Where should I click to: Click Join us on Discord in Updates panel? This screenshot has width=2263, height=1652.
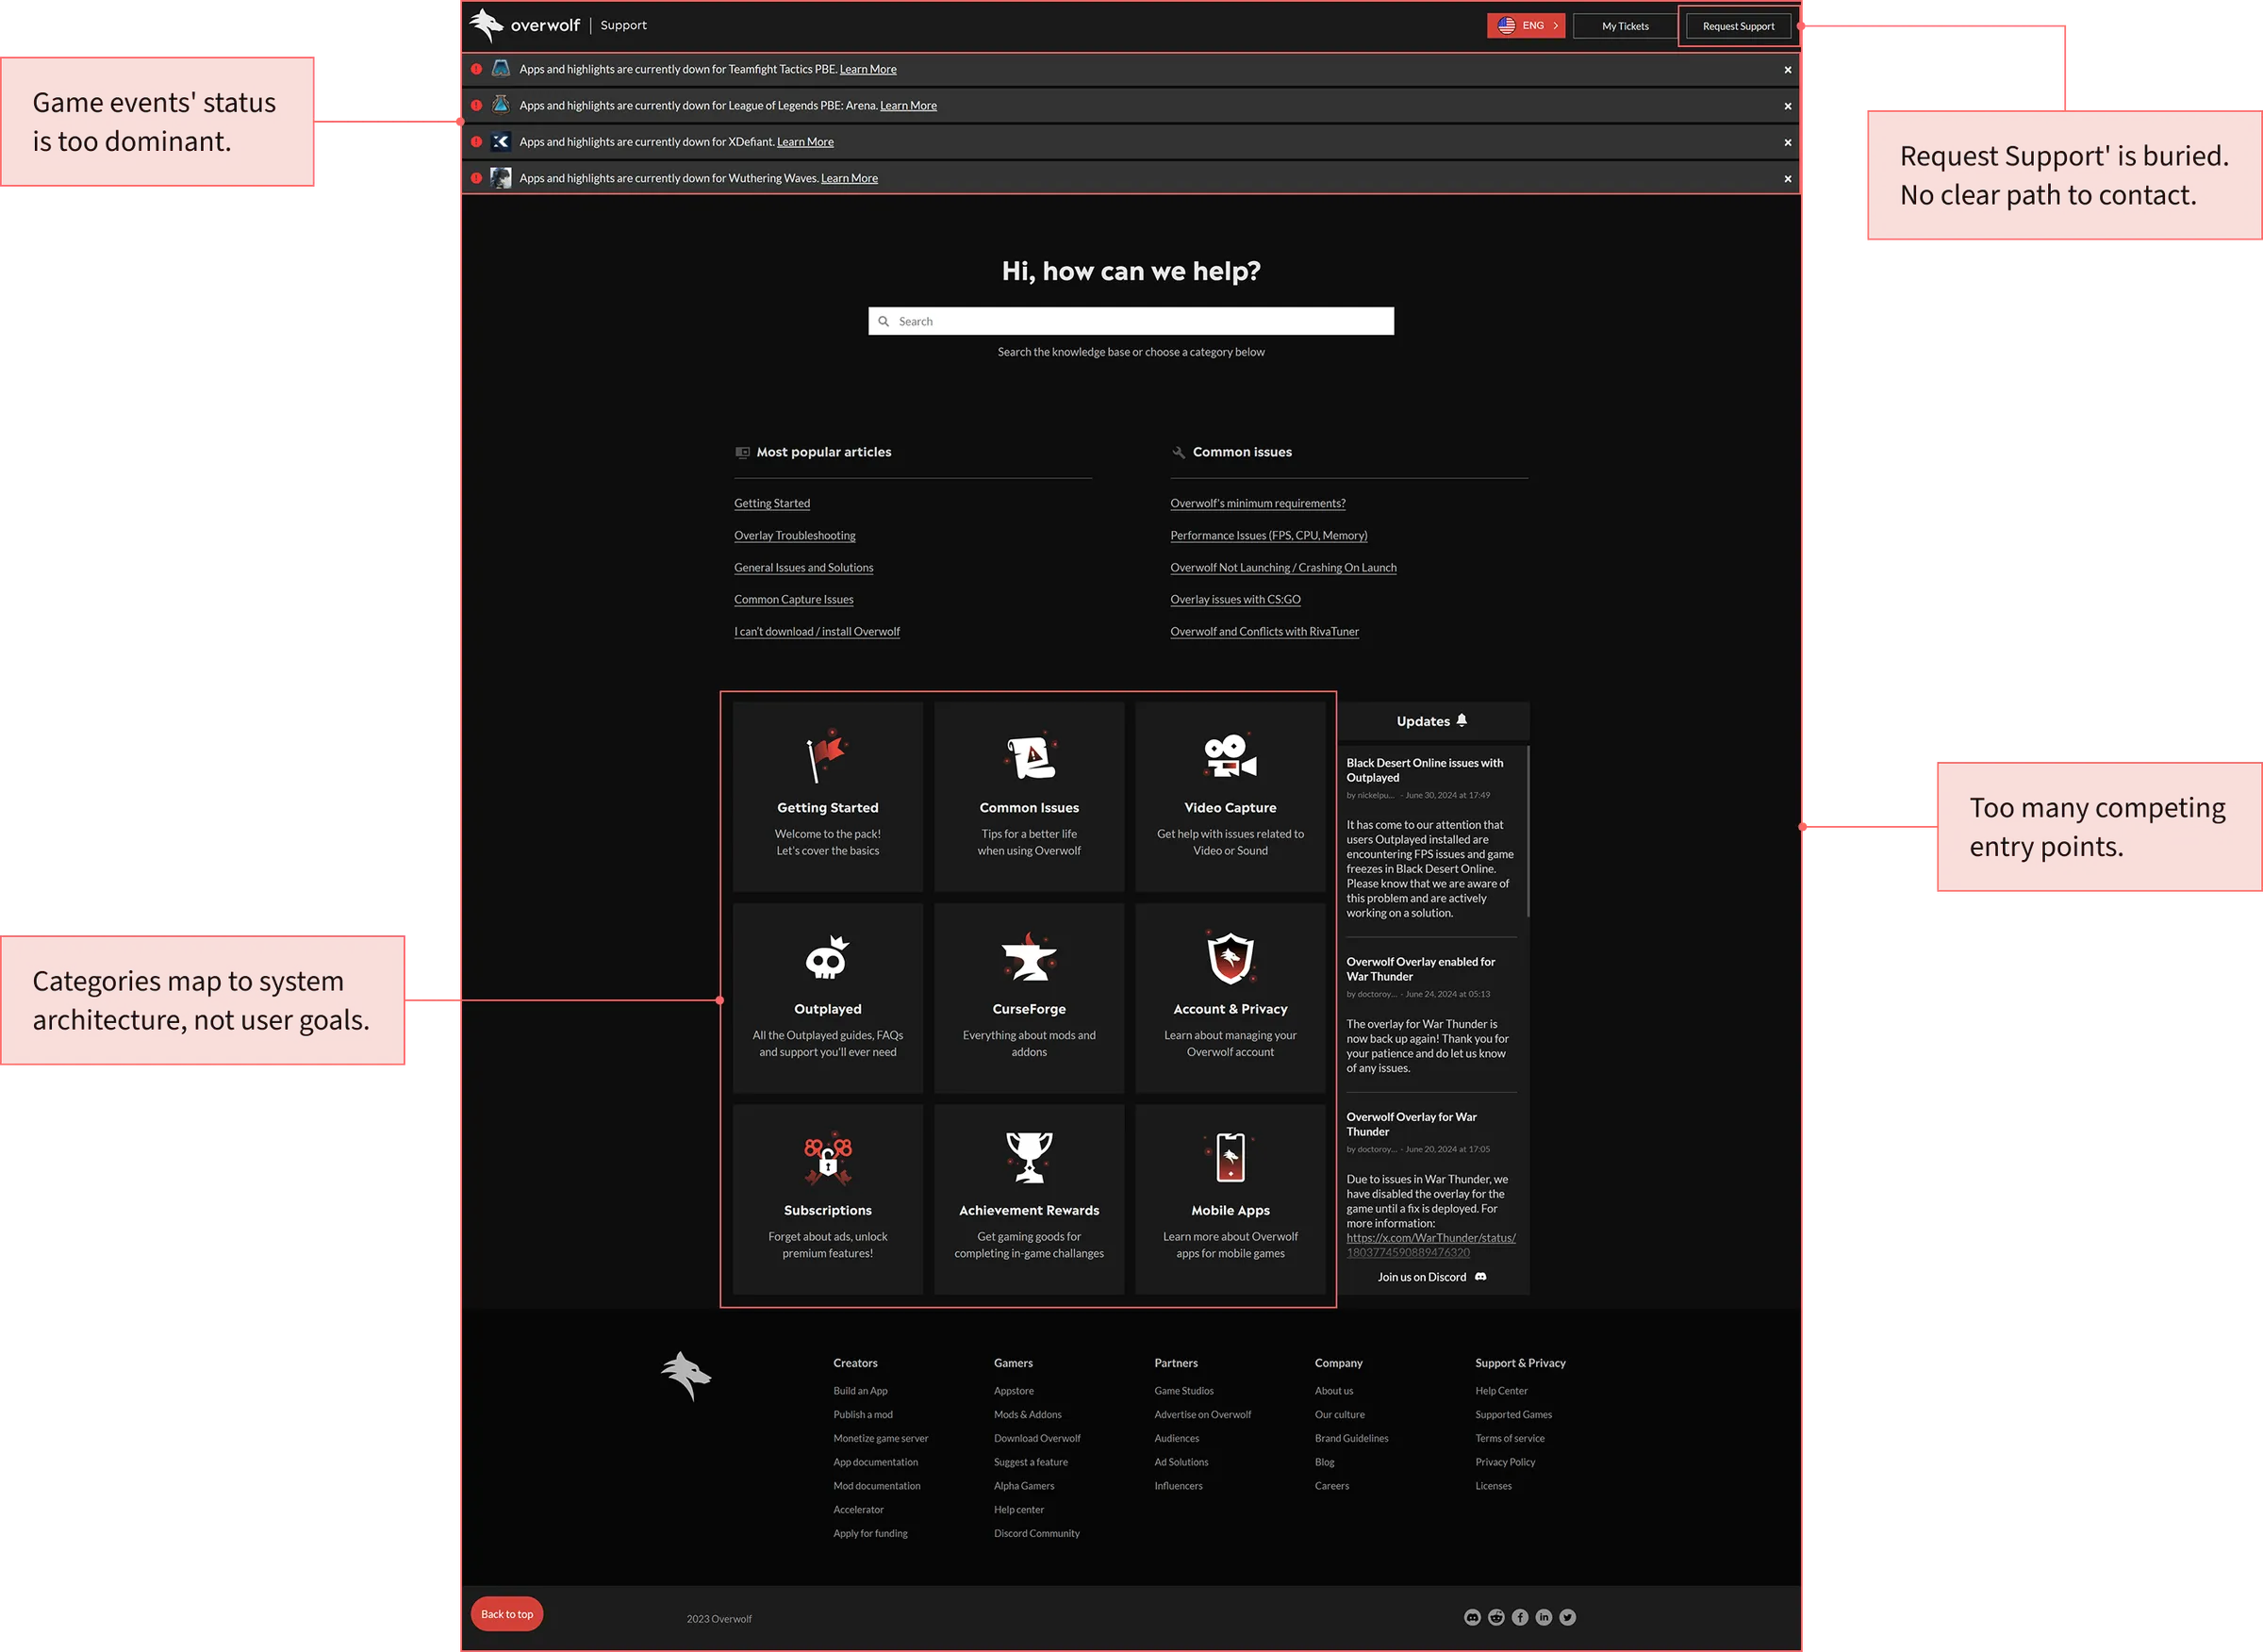pyautogui.click(x=1432, y=1277)
